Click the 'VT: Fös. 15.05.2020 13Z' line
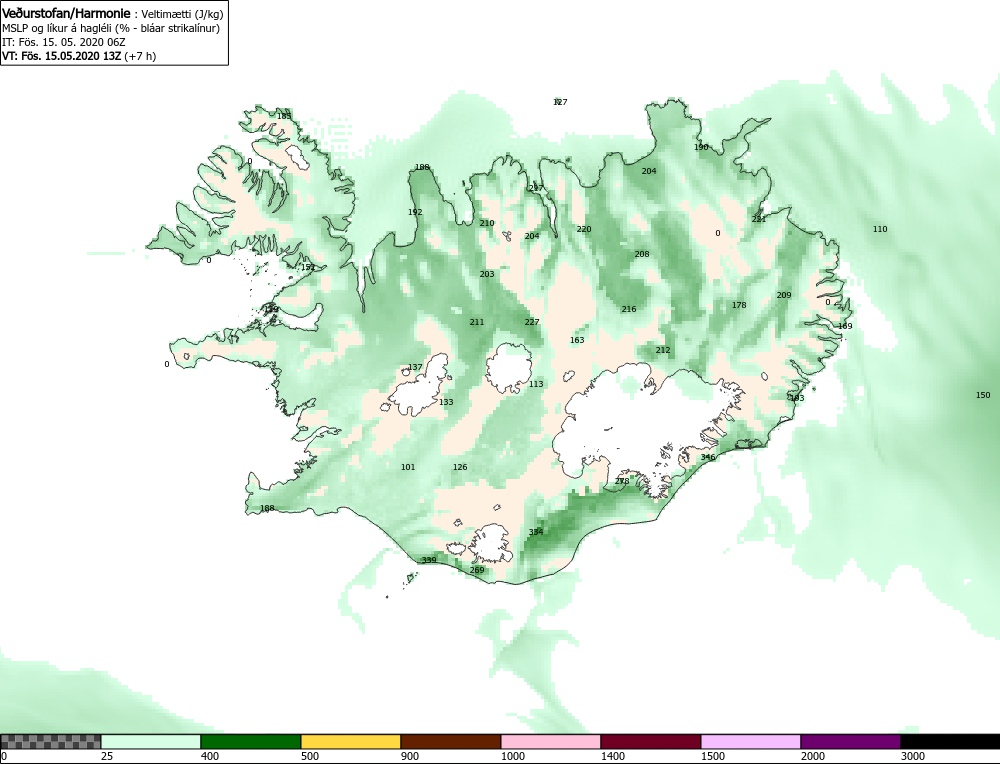The width and height of the screenshot is (1000, 764). pyautogui.click(x=61, y=56)
